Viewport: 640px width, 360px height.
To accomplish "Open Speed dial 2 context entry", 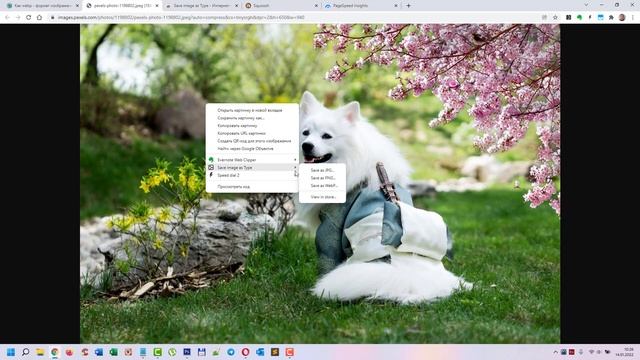I will [252, 176].
